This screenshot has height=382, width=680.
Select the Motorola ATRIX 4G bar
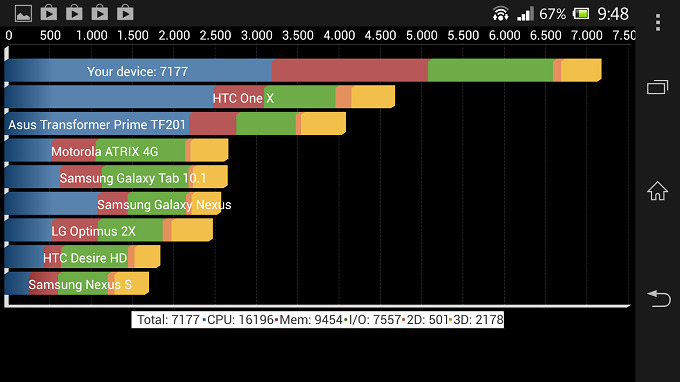116,150
